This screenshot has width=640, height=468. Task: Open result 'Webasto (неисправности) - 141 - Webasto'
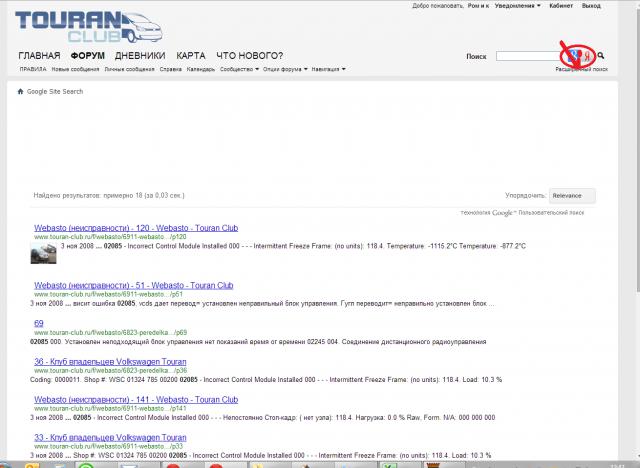click(x=136, y=400)
